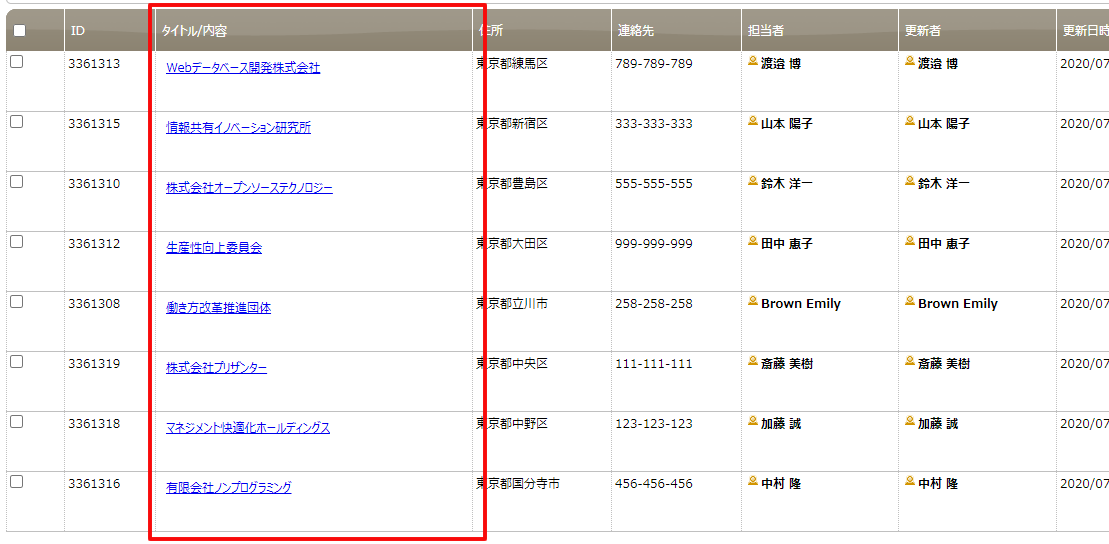Click the user icon next to 更新者 斎藤 美樹
Screen dimensions: 1109x544
(x=910, y=361)
